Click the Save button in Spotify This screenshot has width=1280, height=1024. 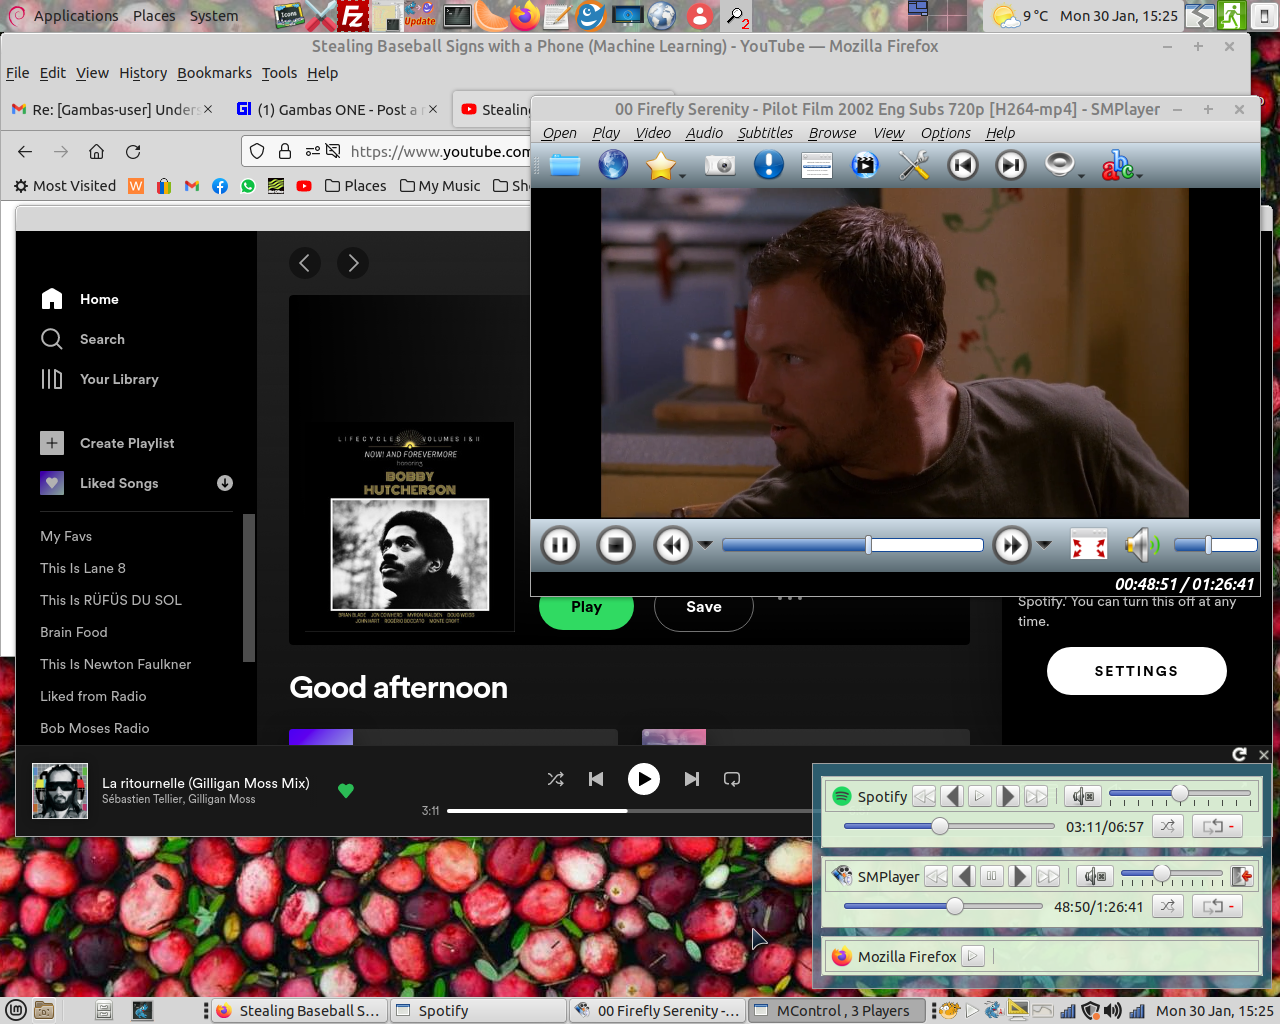click(703, 607)
